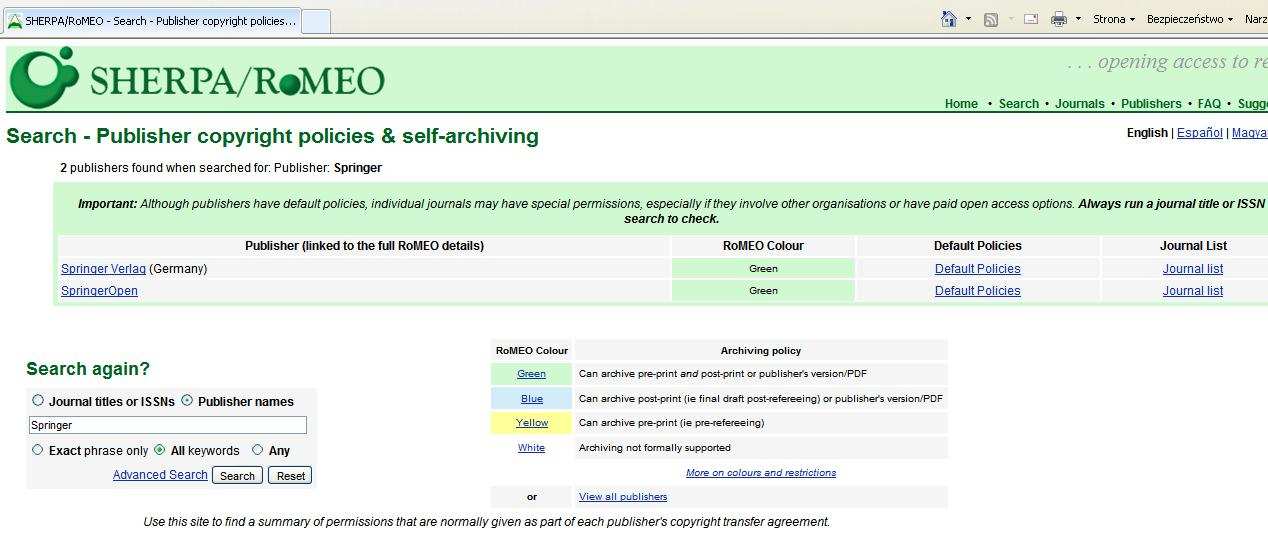Open Default Policies for Springer Verlag

tap(977, 269)
